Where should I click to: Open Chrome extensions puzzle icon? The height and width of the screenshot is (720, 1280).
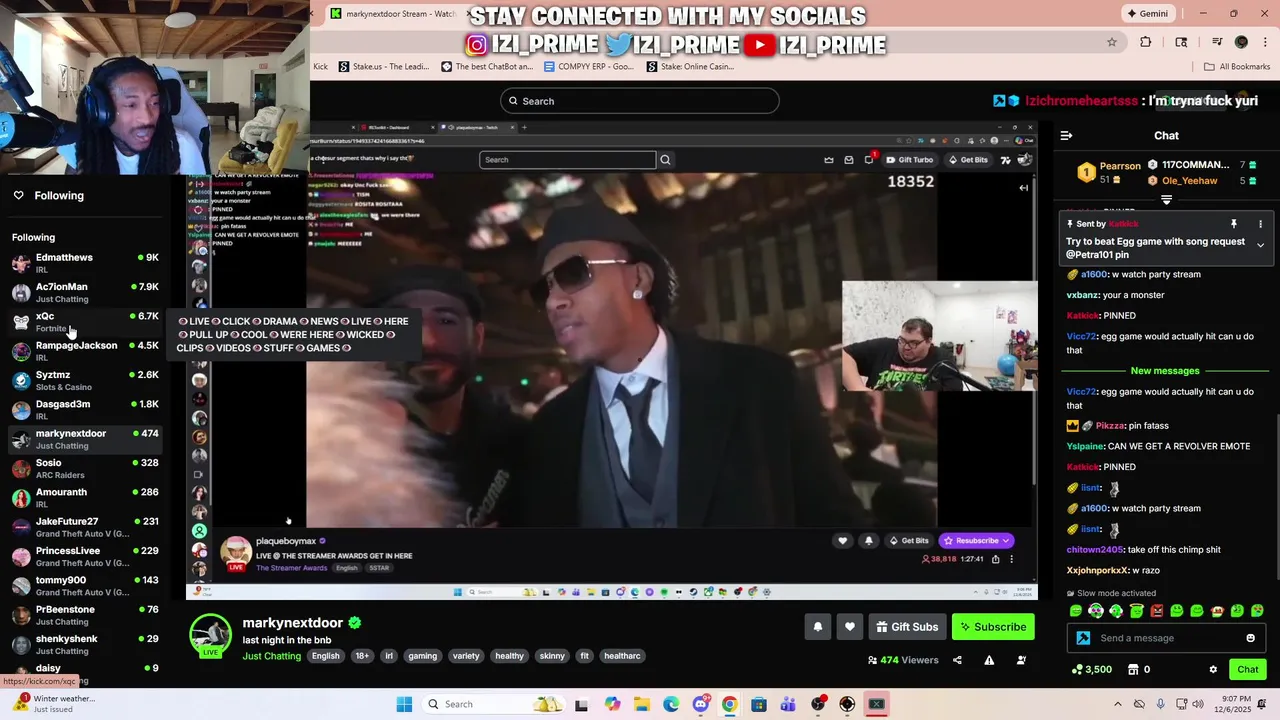1145,42
